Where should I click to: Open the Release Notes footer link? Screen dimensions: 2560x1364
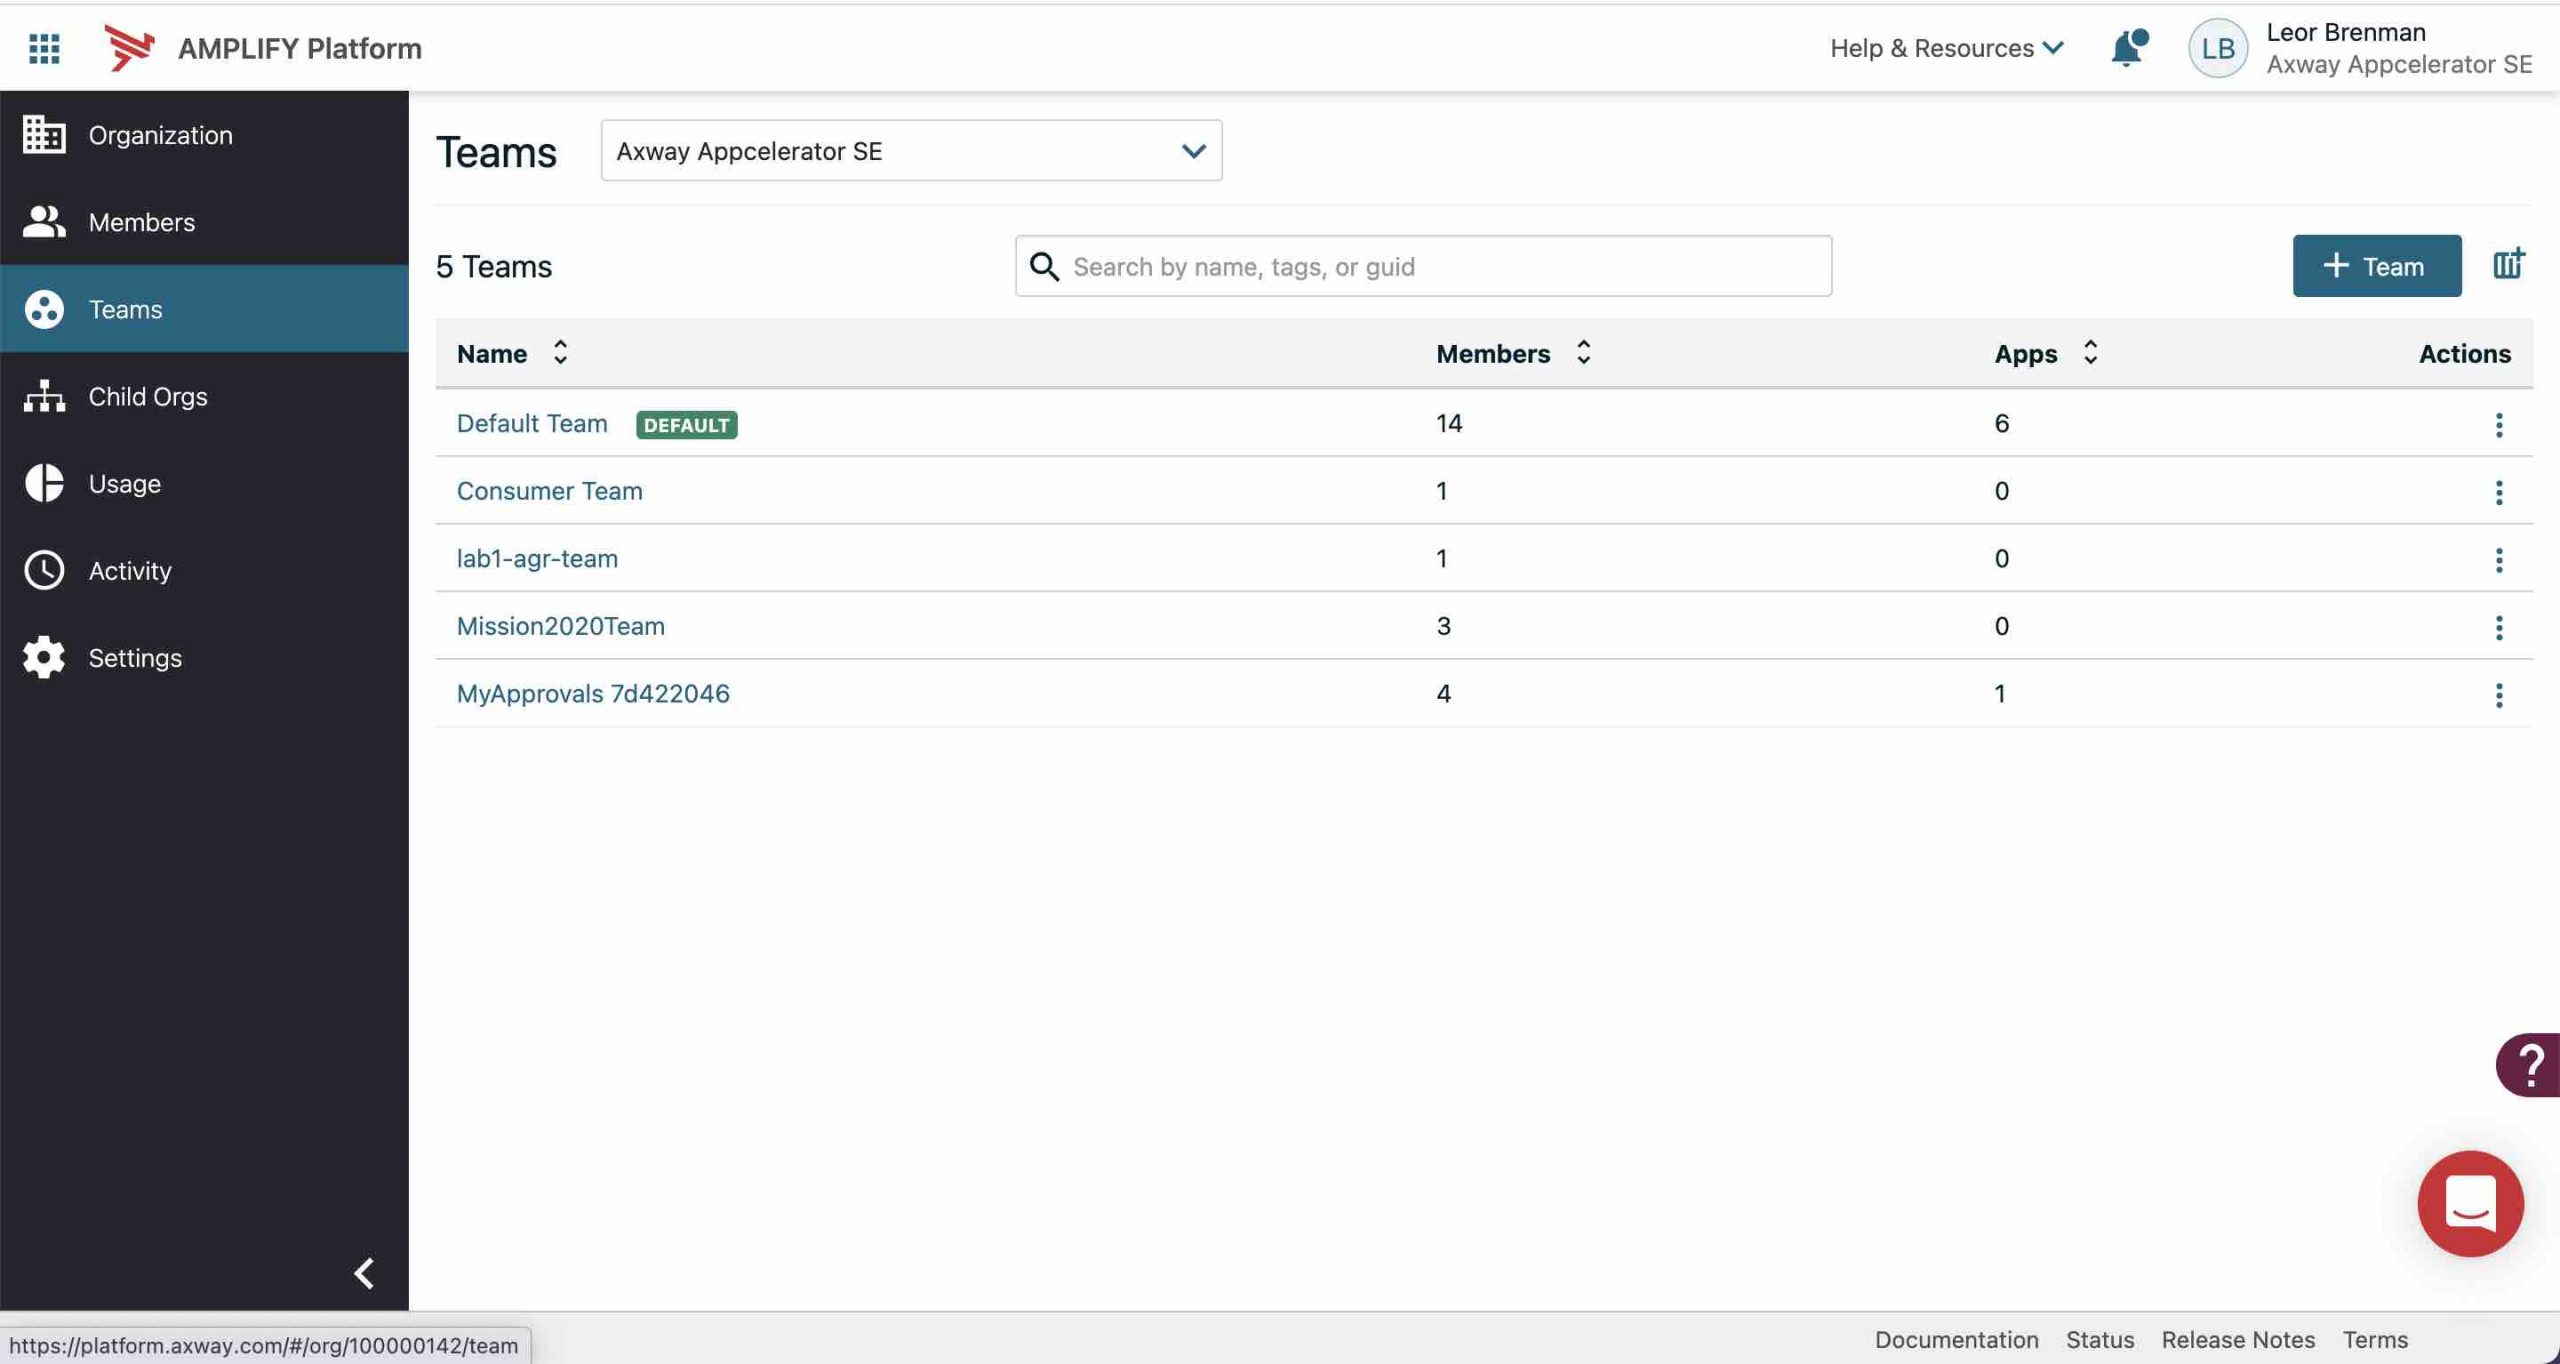click(2238, 1339)
